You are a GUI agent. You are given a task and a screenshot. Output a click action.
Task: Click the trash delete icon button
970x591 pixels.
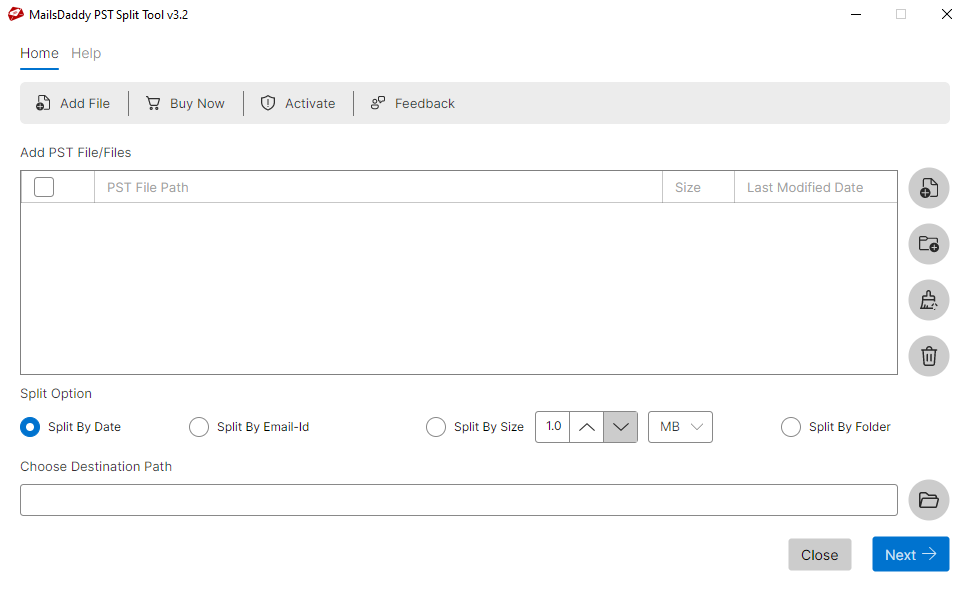point(929,356)
